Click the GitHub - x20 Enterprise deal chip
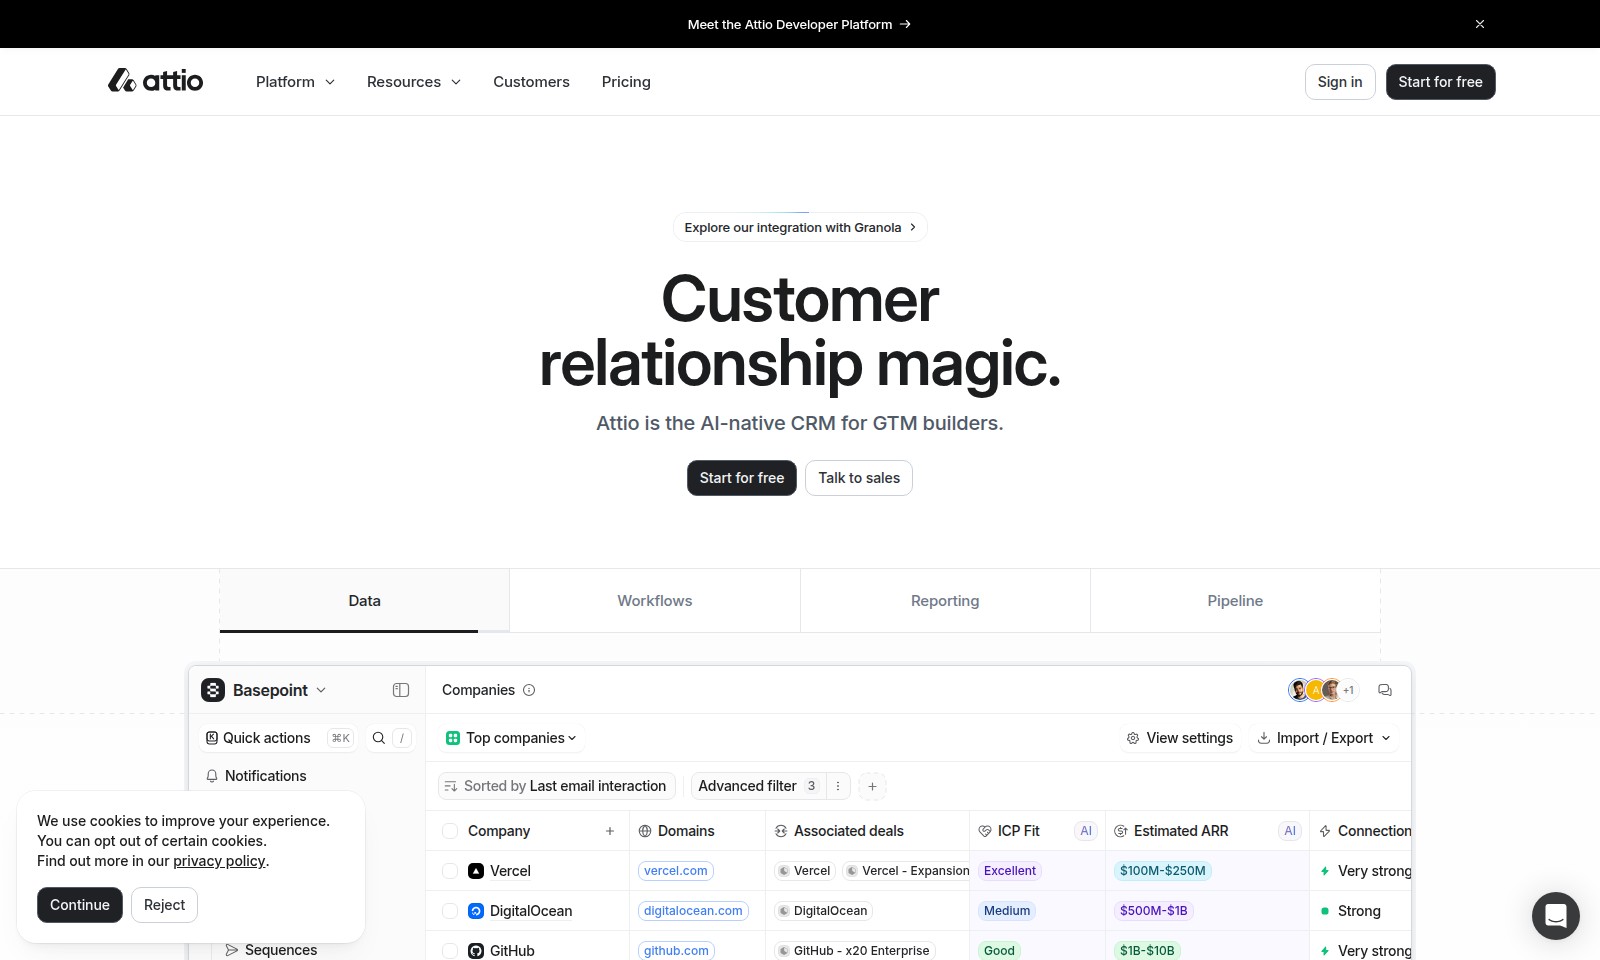Screen dimensions: 1600x960 [x=855, y=951]
